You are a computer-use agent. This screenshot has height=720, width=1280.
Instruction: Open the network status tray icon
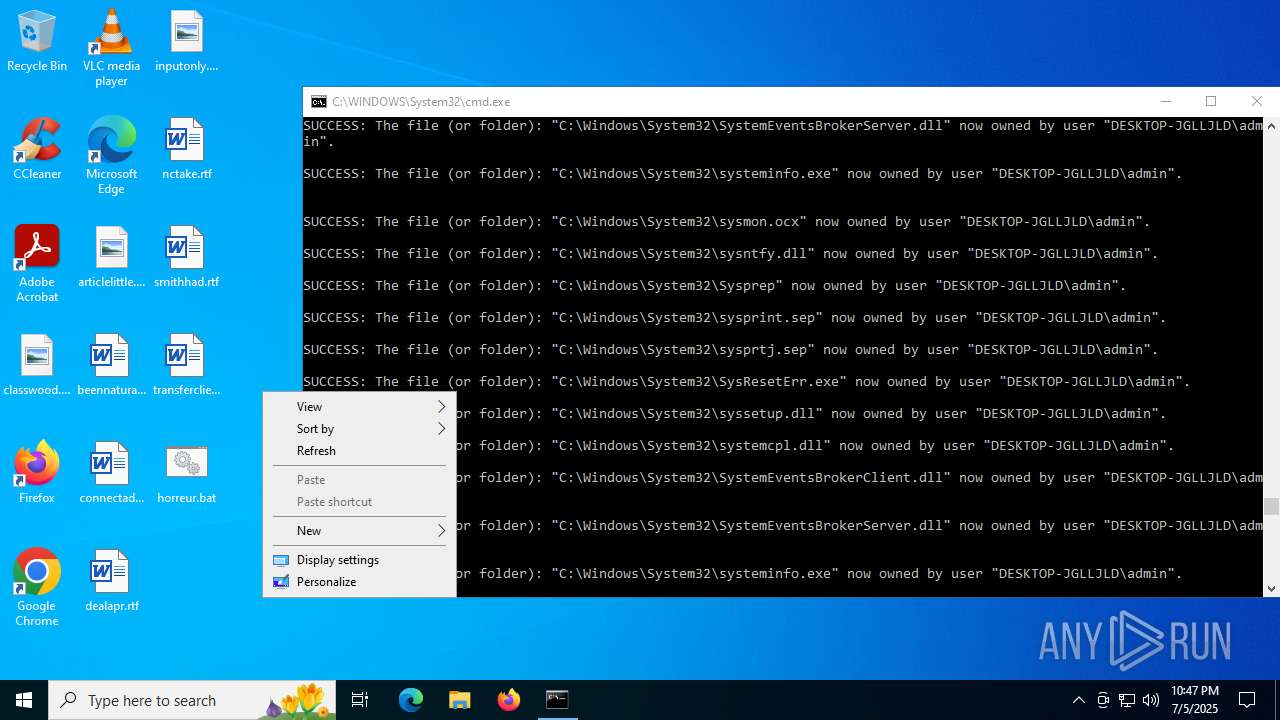pos(1127,700)
